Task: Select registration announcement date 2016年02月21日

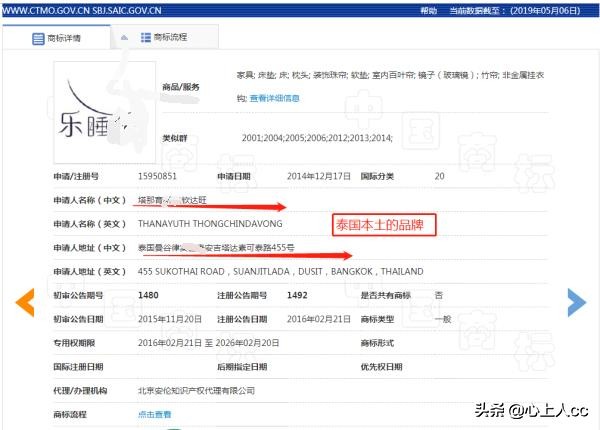Action: (x=319, y=319)
